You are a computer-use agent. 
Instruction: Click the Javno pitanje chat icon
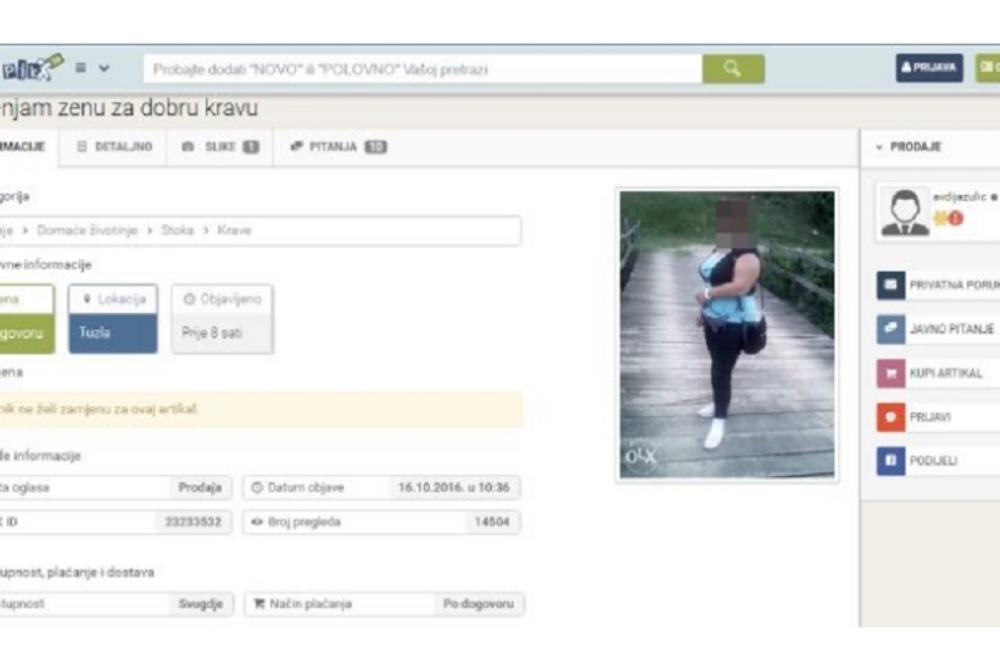[890, 329]
